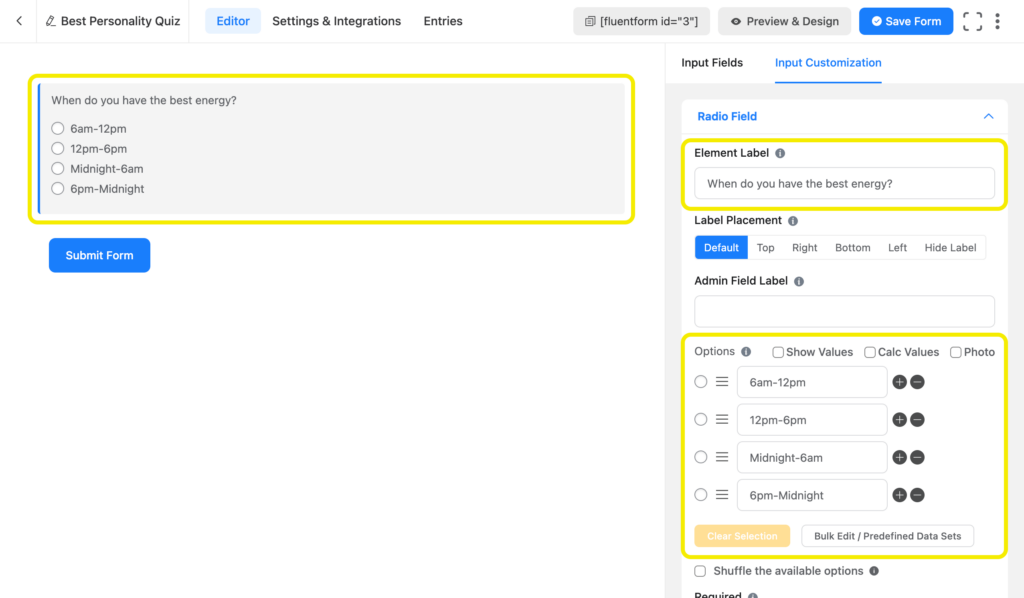Select Input Customization tab

(828, 63)
